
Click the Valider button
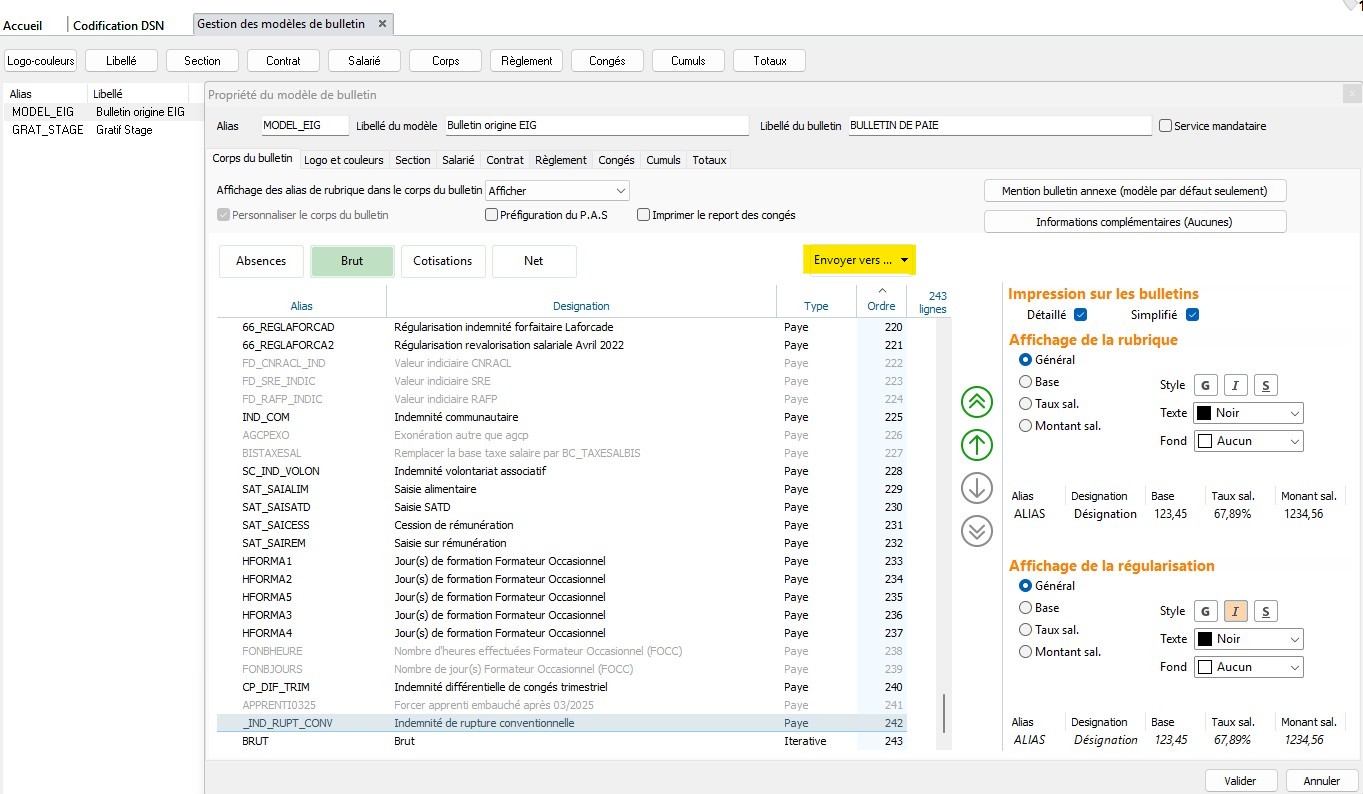pyautogui.click(x=1240, y=780)
